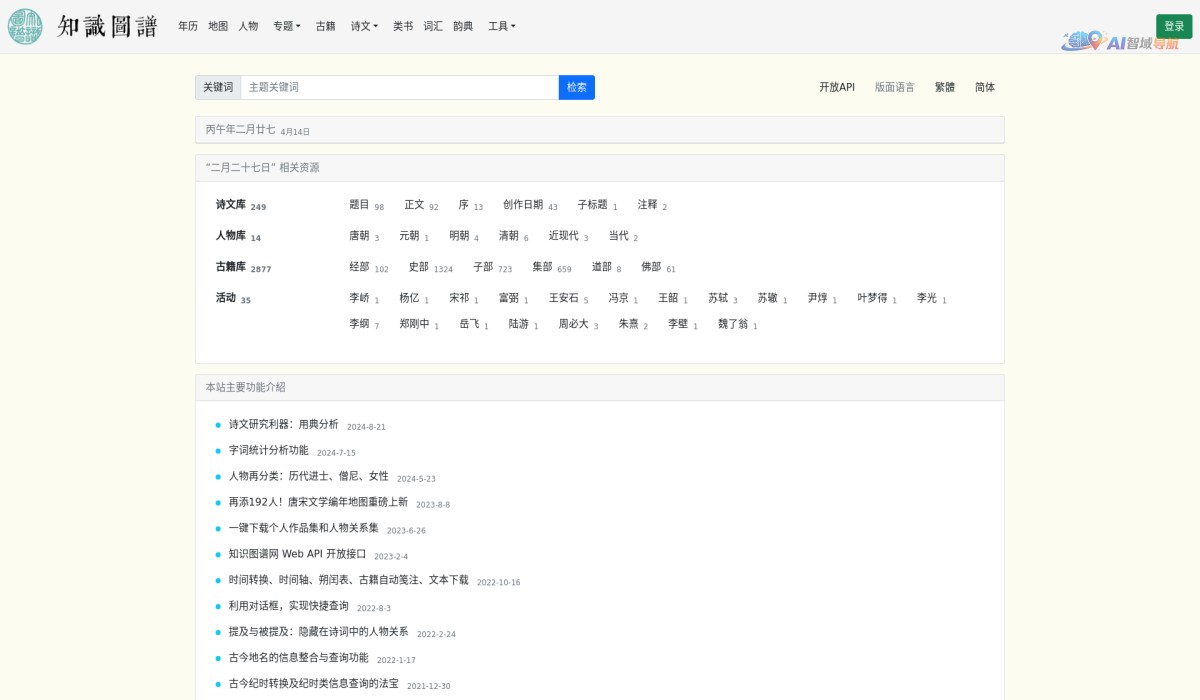
Task: Open the 开放API link
Action: click(x=836, y=88)
